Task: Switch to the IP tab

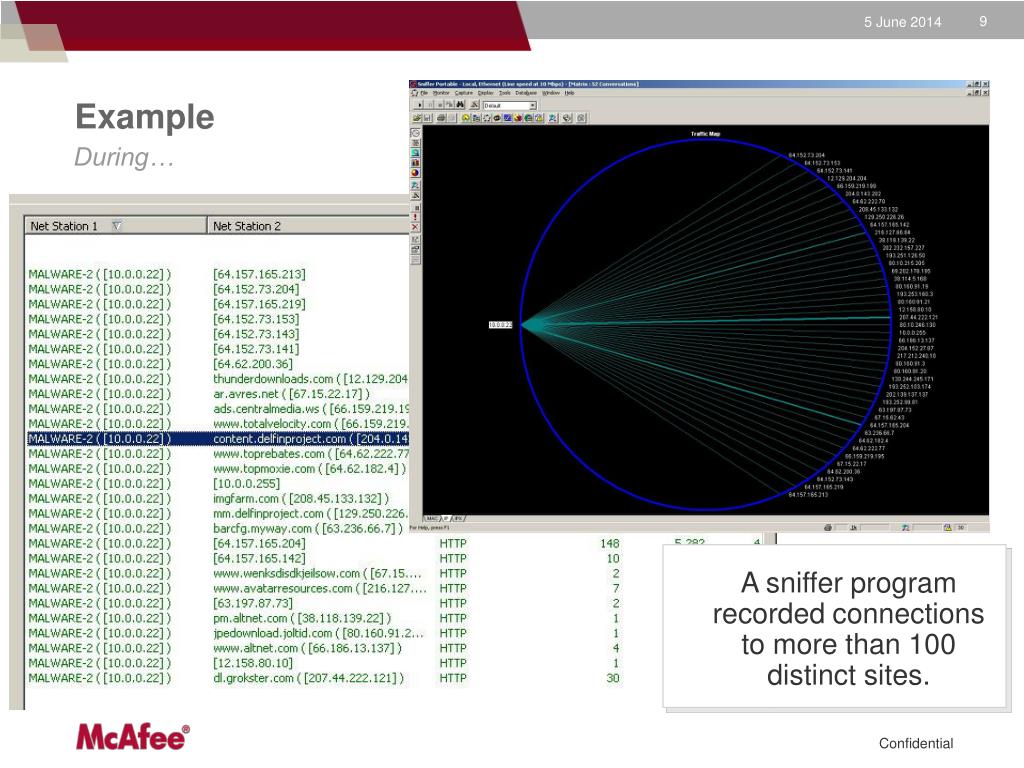Action: [447, 519]
